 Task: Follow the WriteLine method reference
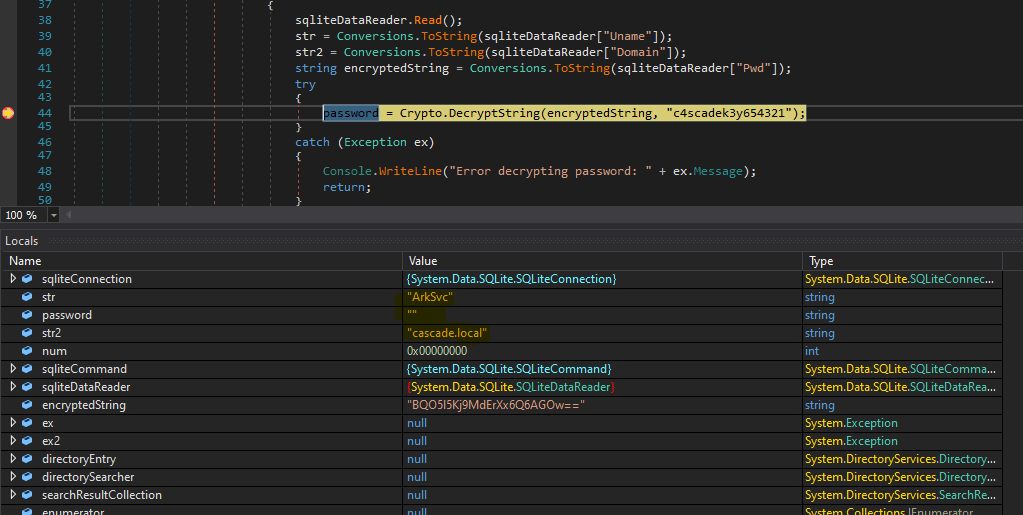click(x=408, y=171)
